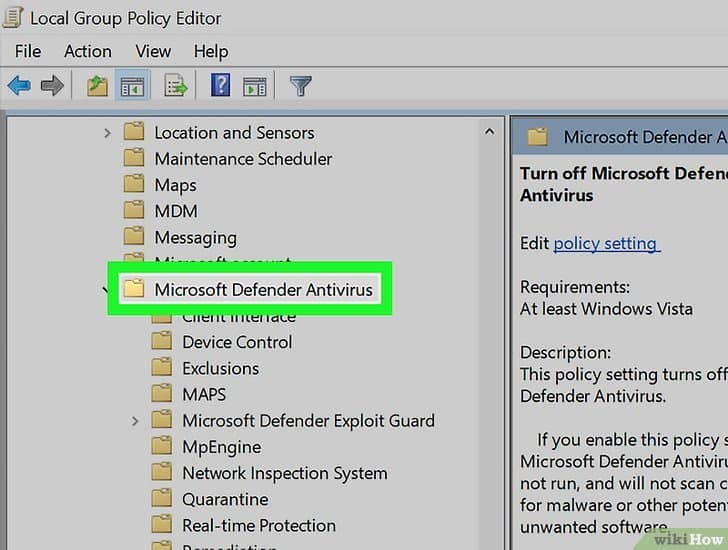Click the 'policy setting' link
Viewport: 728px width, 550px height.
click(x=605, y=243)
